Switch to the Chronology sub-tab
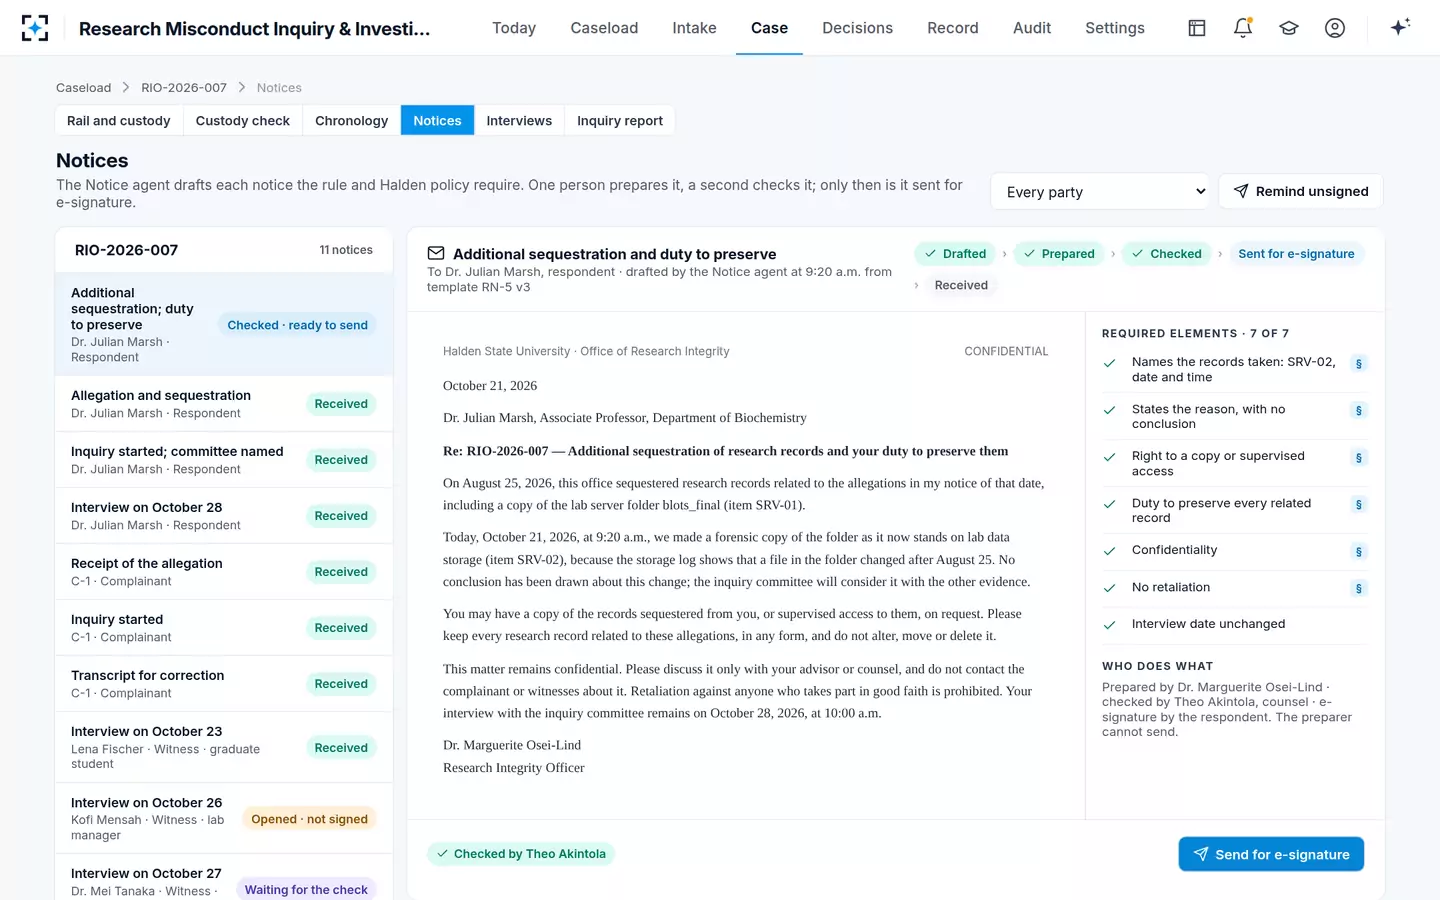The width and height of the screenshot is (1440, 900). (x=351, y=121)
